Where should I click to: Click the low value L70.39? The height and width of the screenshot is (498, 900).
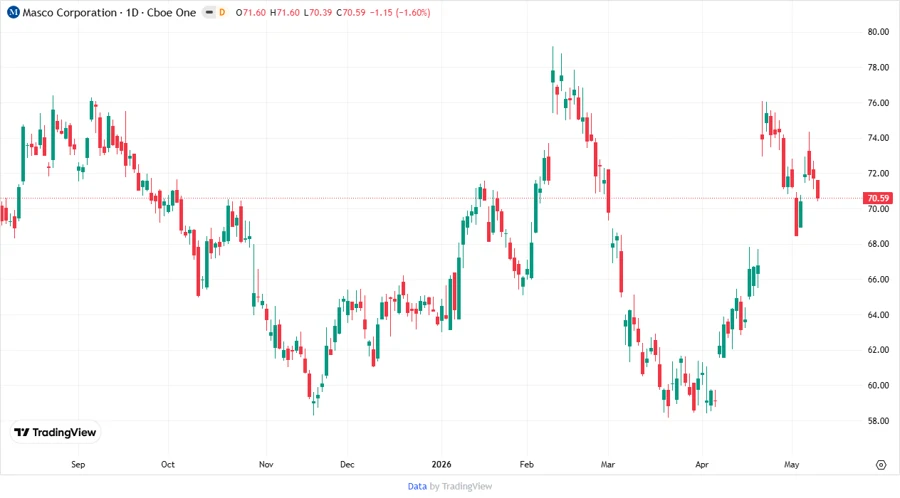[x=317, y=12]
